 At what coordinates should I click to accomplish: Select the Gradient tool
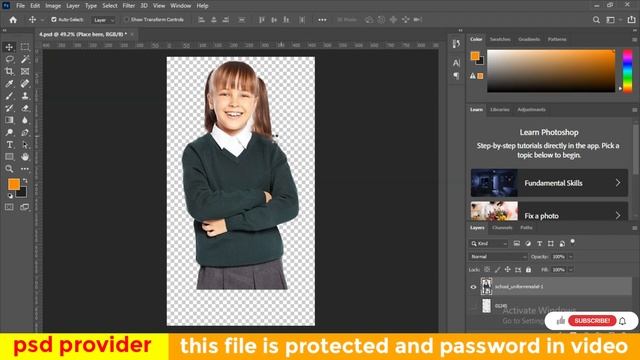9,120
